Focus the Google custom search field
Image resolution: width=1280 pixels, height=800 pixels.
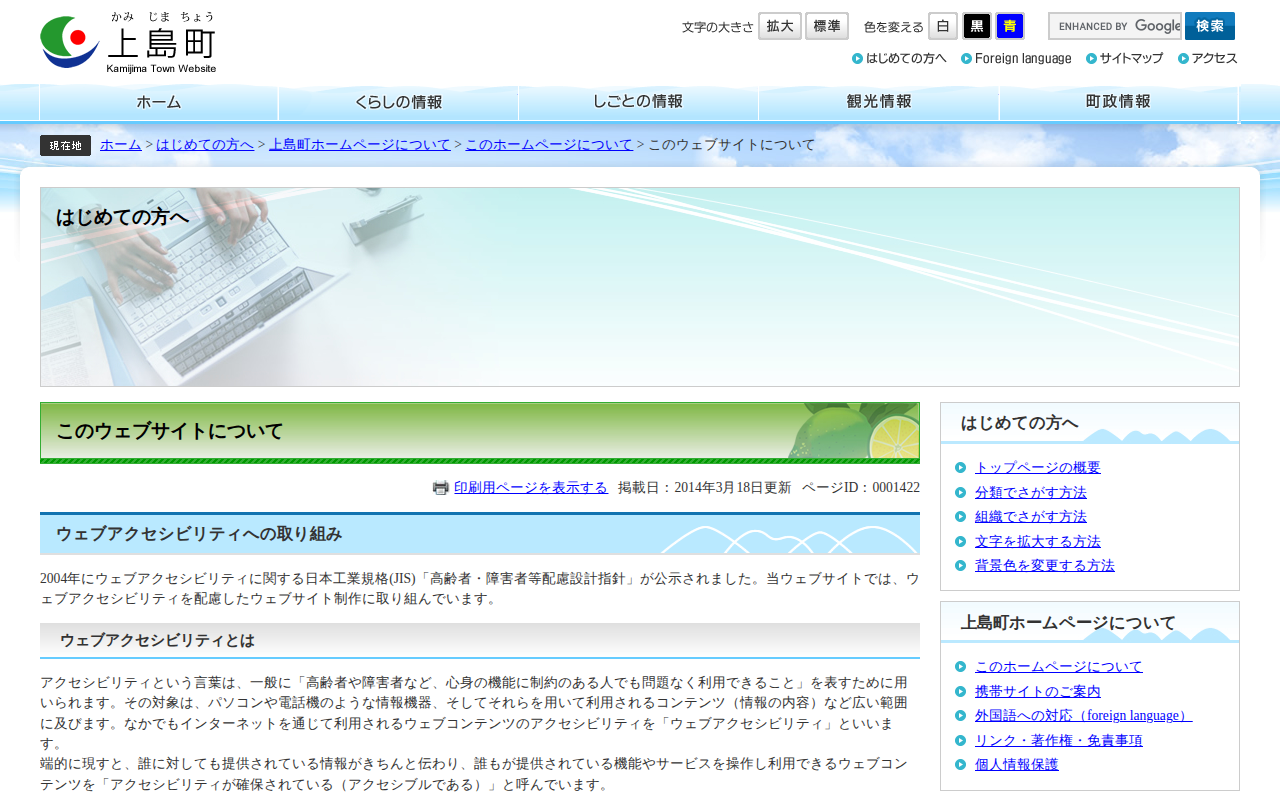point(1115,26)
